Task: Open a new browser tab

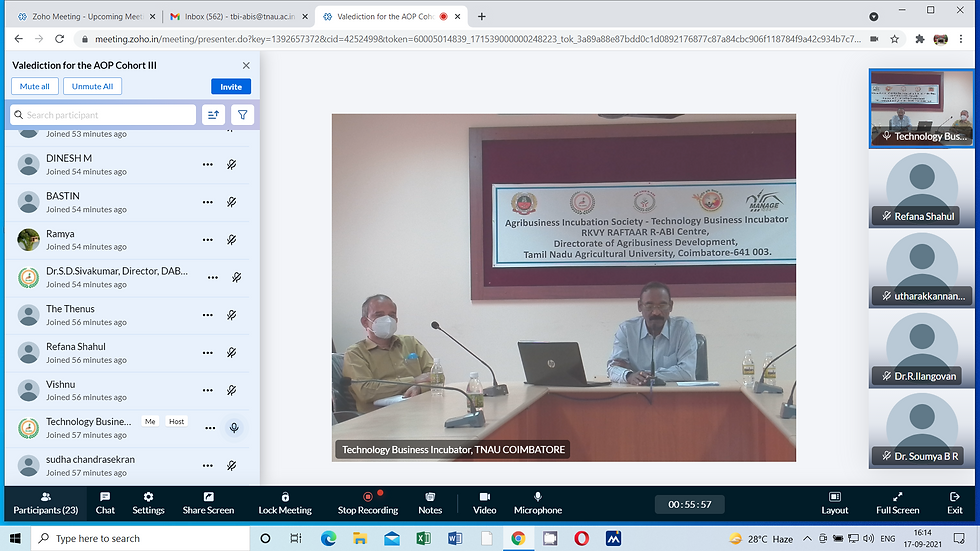Action: coord(481,17)
